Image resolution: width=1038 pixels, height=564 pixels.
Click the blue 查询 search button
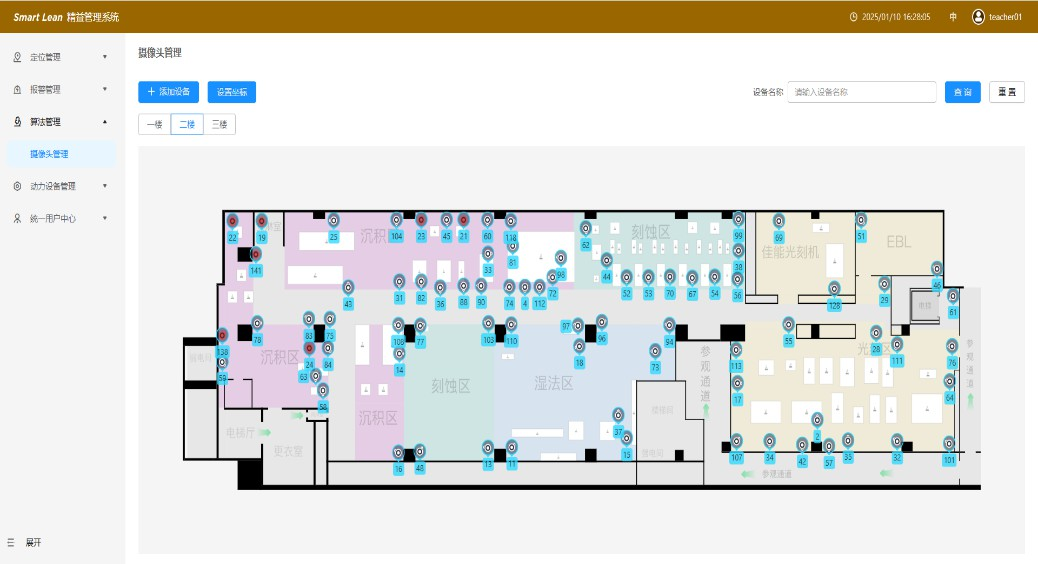pyautogui.click(x=963, y=92)
